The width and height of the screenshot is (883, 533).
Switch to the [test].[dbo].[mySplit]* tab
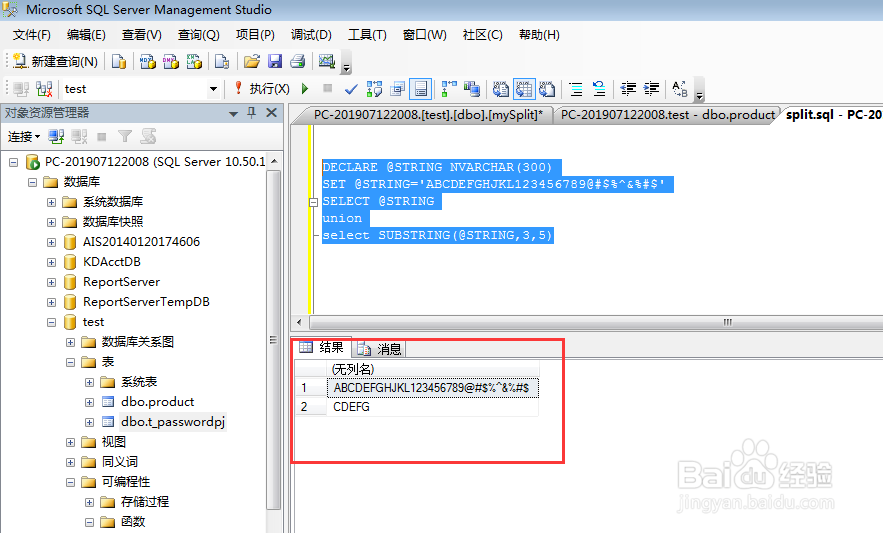428,115
